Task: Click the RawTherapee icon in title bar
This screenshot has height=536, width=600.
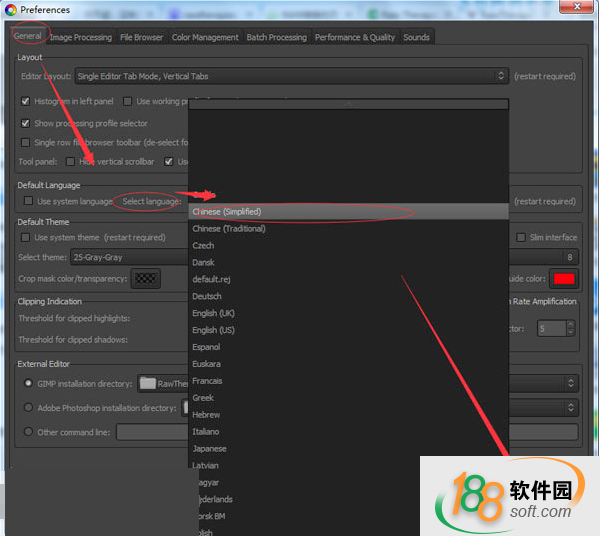Action: coord(10,10)
